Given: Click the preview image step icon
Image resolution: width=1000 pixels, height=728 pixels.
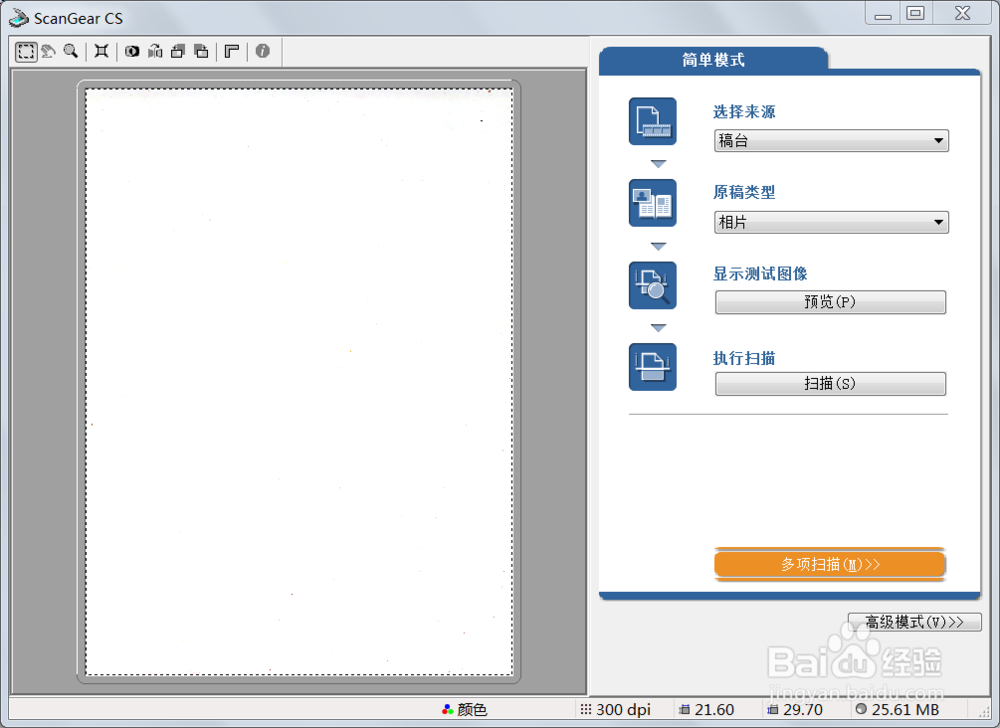Looking at the screenshot, I should tap(652, 285).
